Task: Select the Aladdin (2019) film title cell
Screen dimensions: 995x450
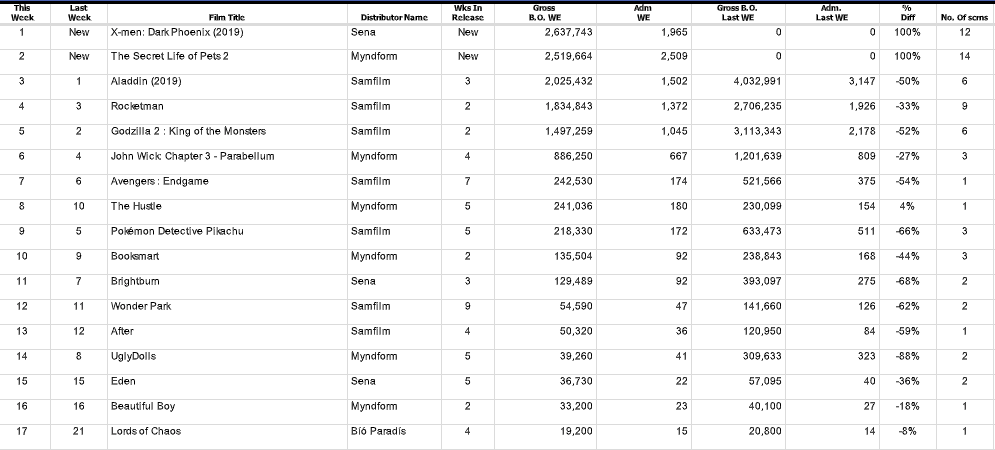Action: pyautogui.click(x=146, y=81)
